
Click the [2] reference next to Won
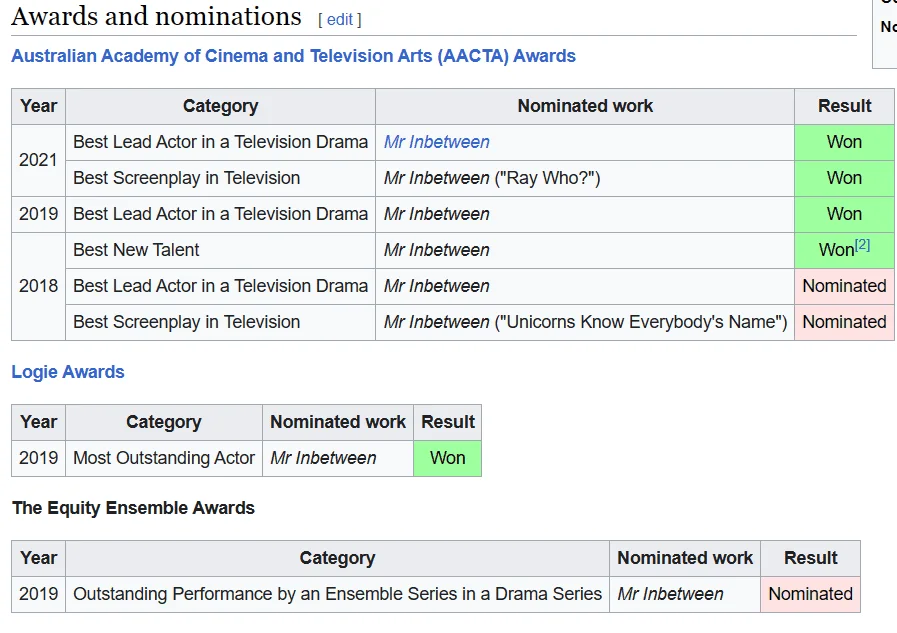(x=862, y=245)
